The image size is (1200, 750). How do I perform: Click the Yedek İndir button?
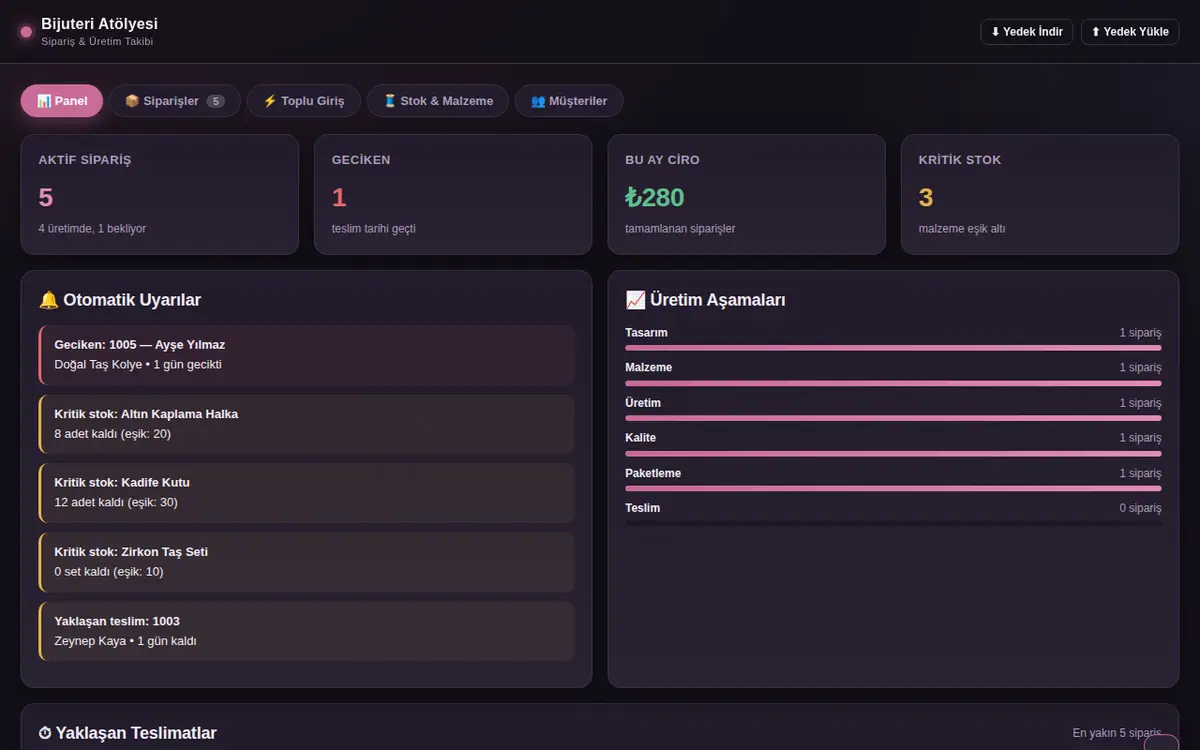pyautogui.click(x=1027, y=32)
